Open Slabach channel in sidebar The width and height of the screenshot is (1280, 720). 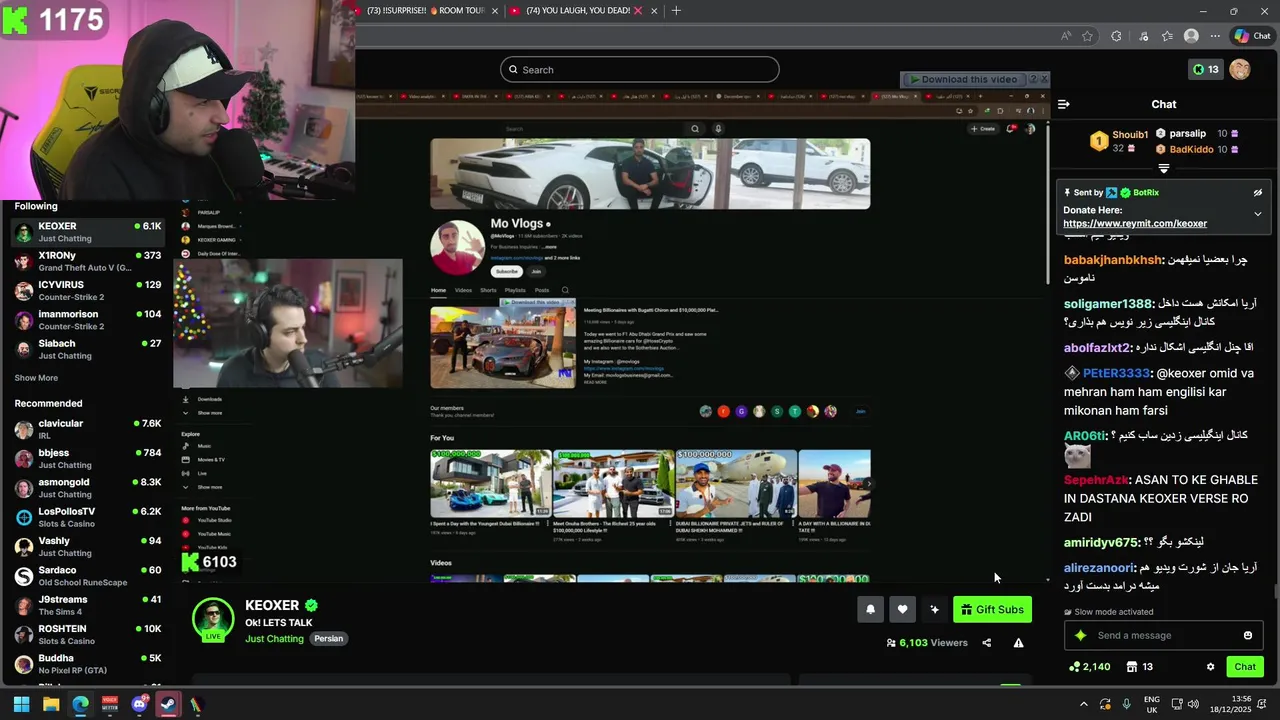tap(88, 349)
